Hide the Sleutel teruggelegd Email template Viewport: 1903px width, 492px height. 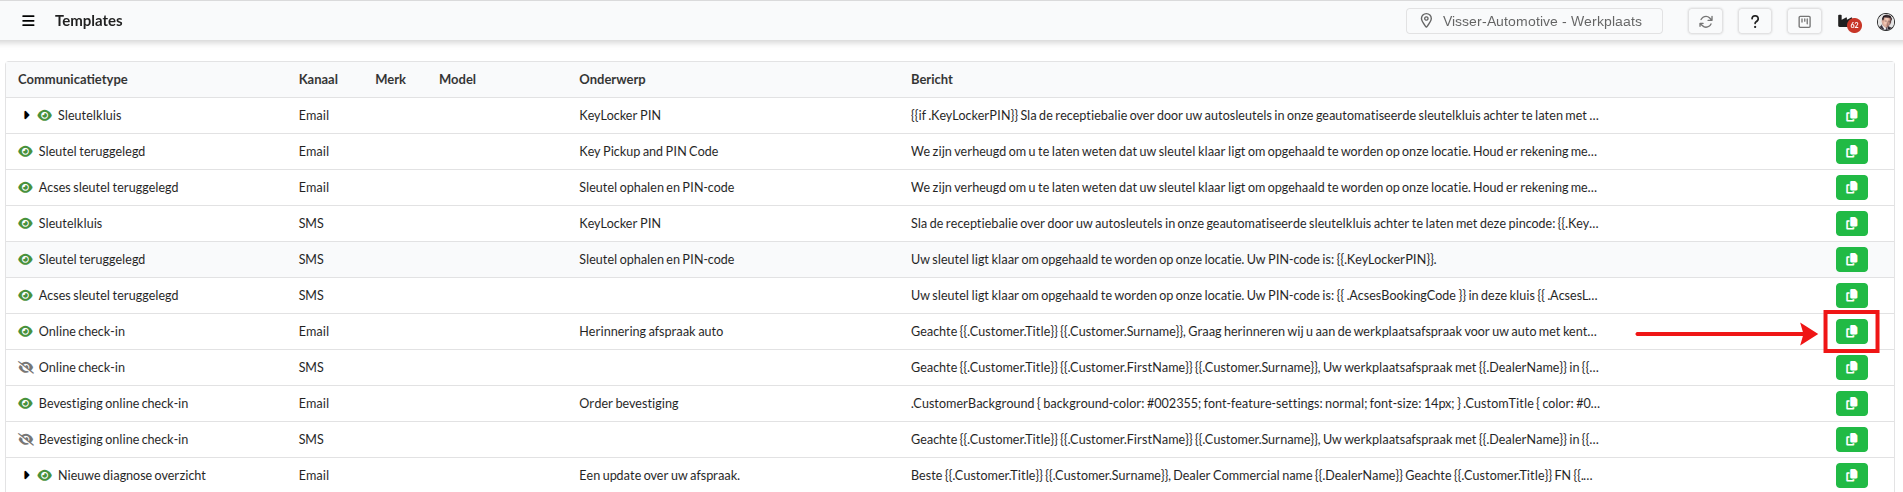click(x=26, y=152)
